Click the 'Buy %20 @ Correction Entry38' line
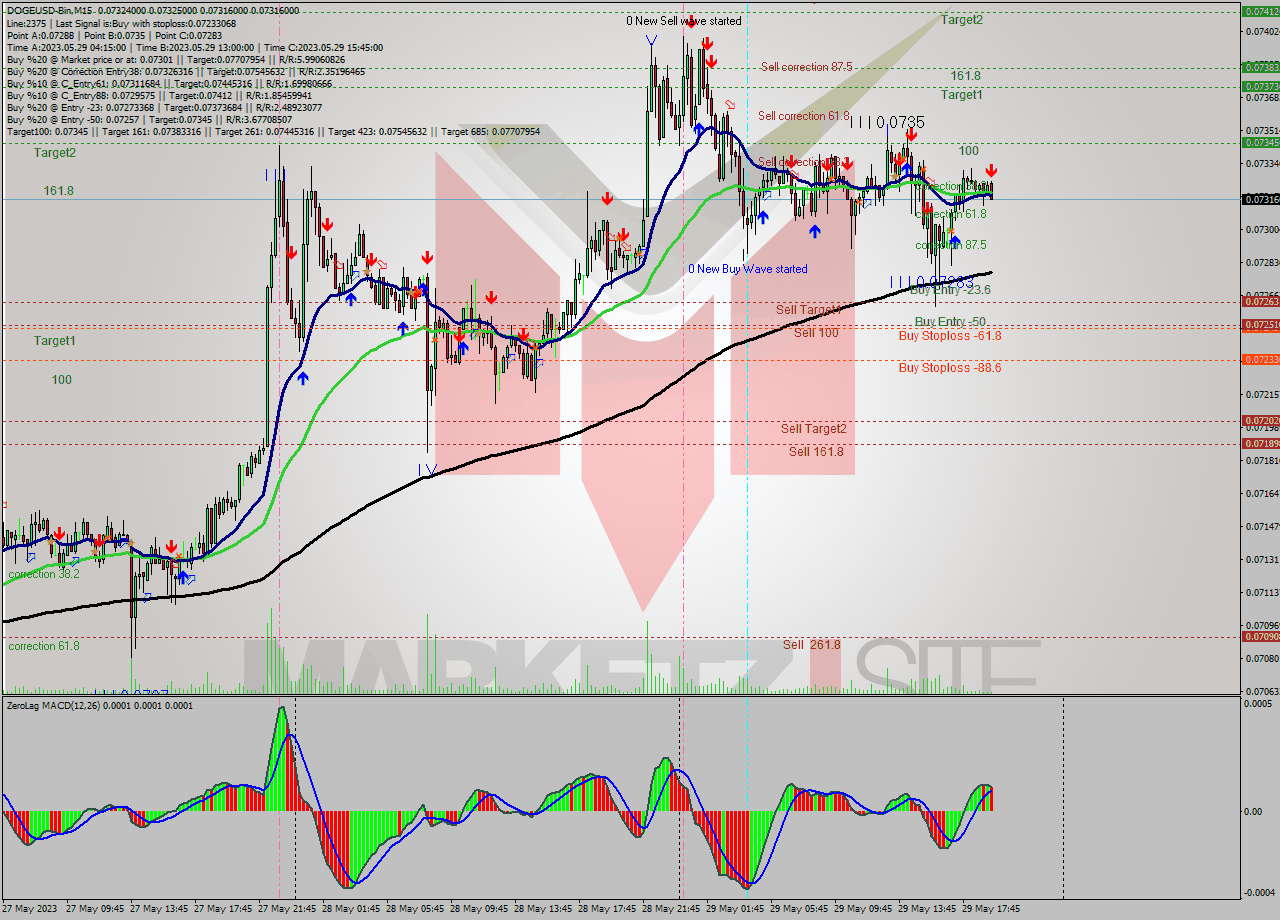This screenshot has height=920, width=1280. [x=185, y=71]
